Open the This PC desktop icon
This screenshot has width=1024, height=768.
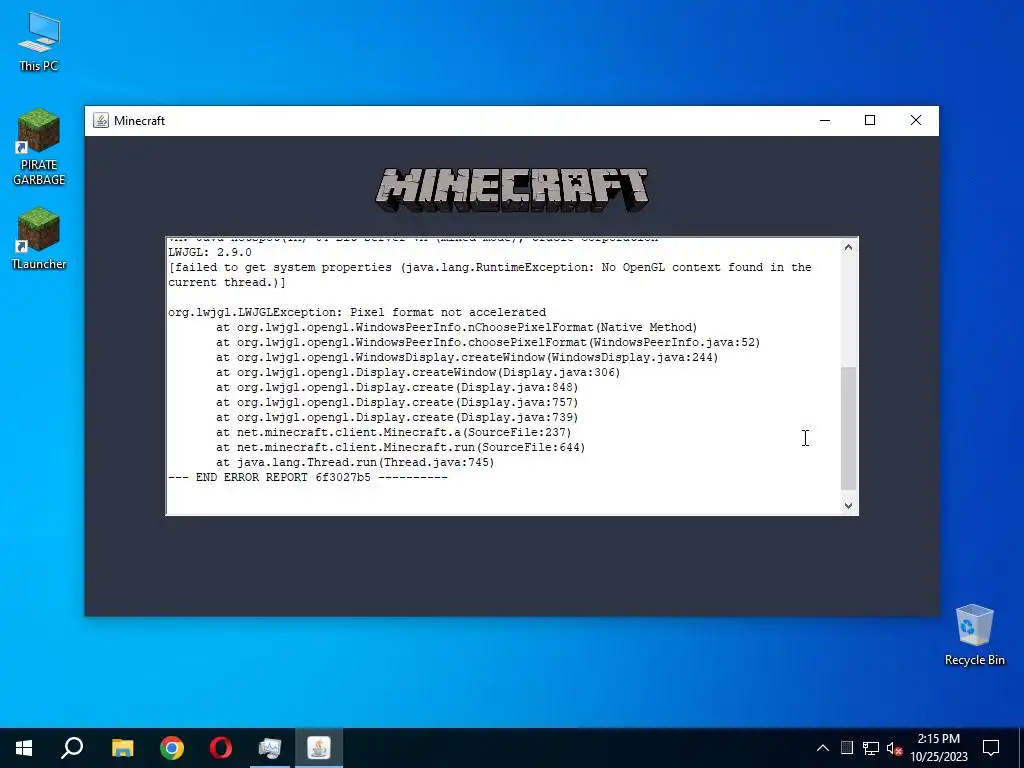point(39,42)
